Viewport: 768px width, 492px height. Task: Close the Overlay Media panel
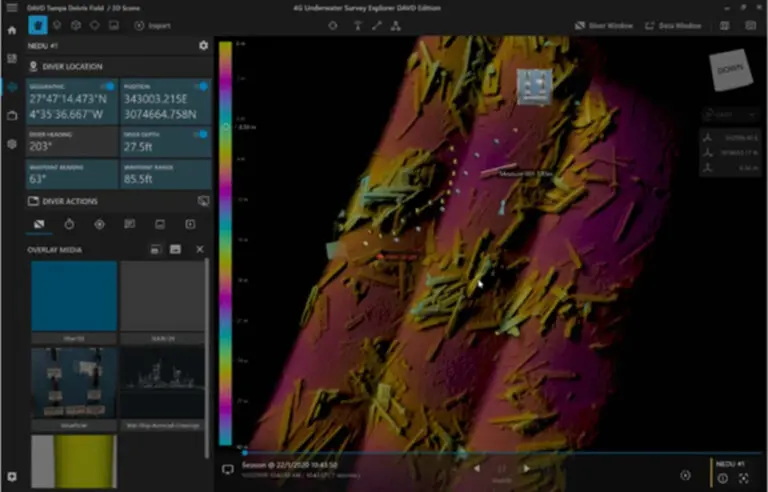click(x=199, y=249)
